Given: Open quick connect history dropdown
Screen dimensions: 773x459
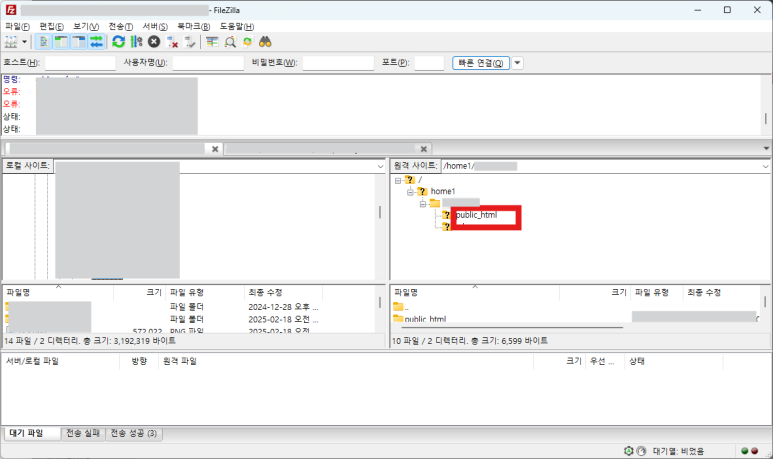Looking at the screenshot, I should [517, 63].
